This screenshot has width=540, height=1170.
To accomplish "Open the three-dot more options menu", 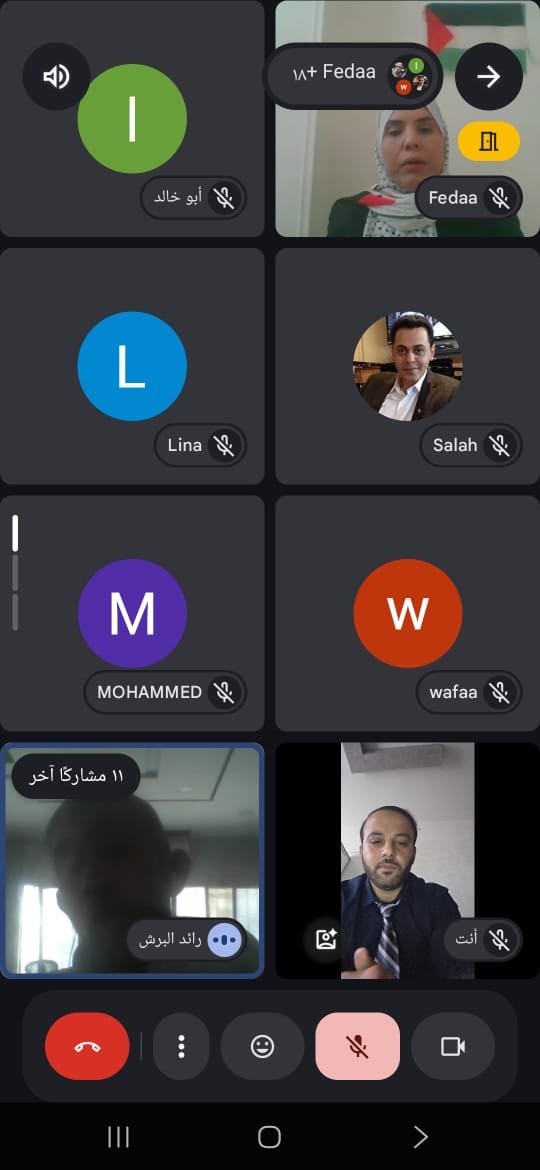I will [x=181, y=1046].
